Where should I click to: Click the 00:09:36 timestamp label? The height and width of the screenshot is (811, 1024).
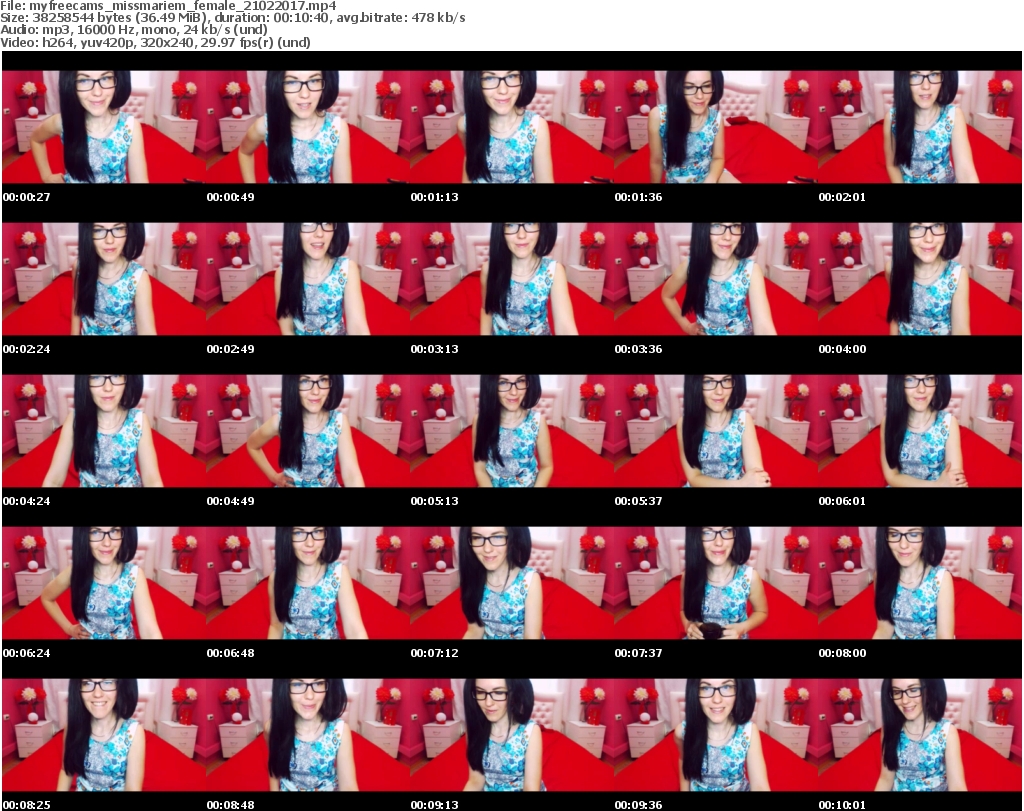(x=638, y=805)
